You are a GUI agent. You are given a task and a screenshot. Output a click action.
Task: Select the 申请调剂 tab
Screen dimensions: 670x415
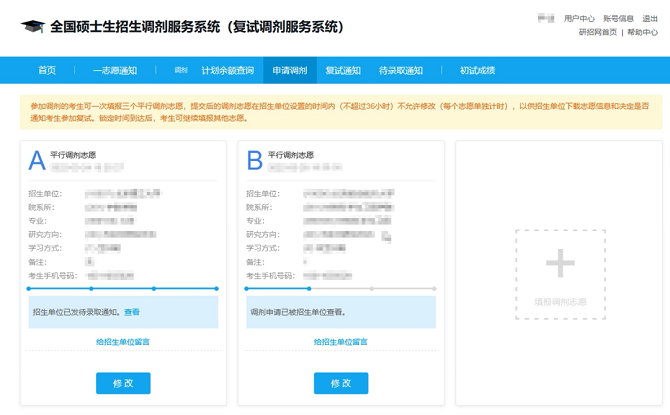click(290, 71)
